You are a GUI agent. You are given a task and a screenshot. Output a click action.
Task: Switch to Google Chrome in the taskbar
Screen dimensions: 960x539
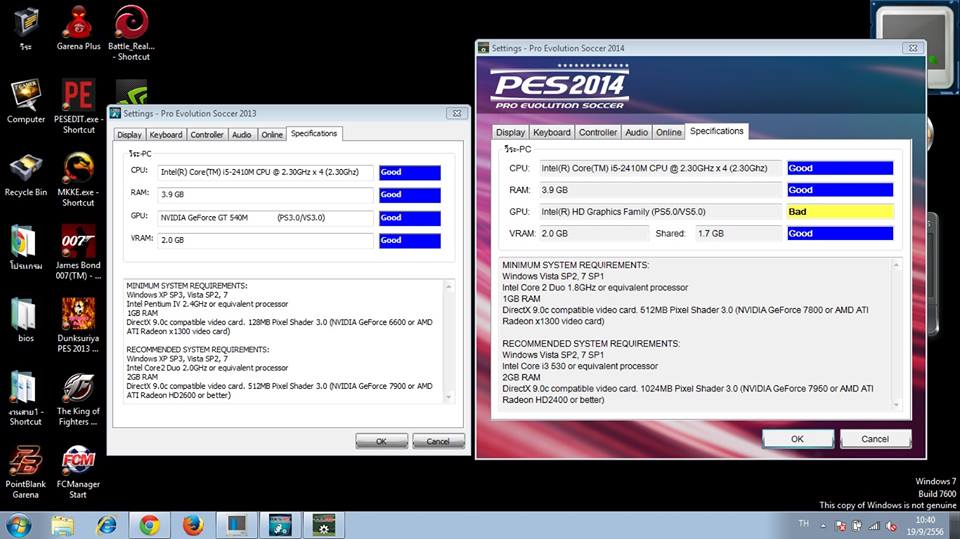(x=149, y=526)
